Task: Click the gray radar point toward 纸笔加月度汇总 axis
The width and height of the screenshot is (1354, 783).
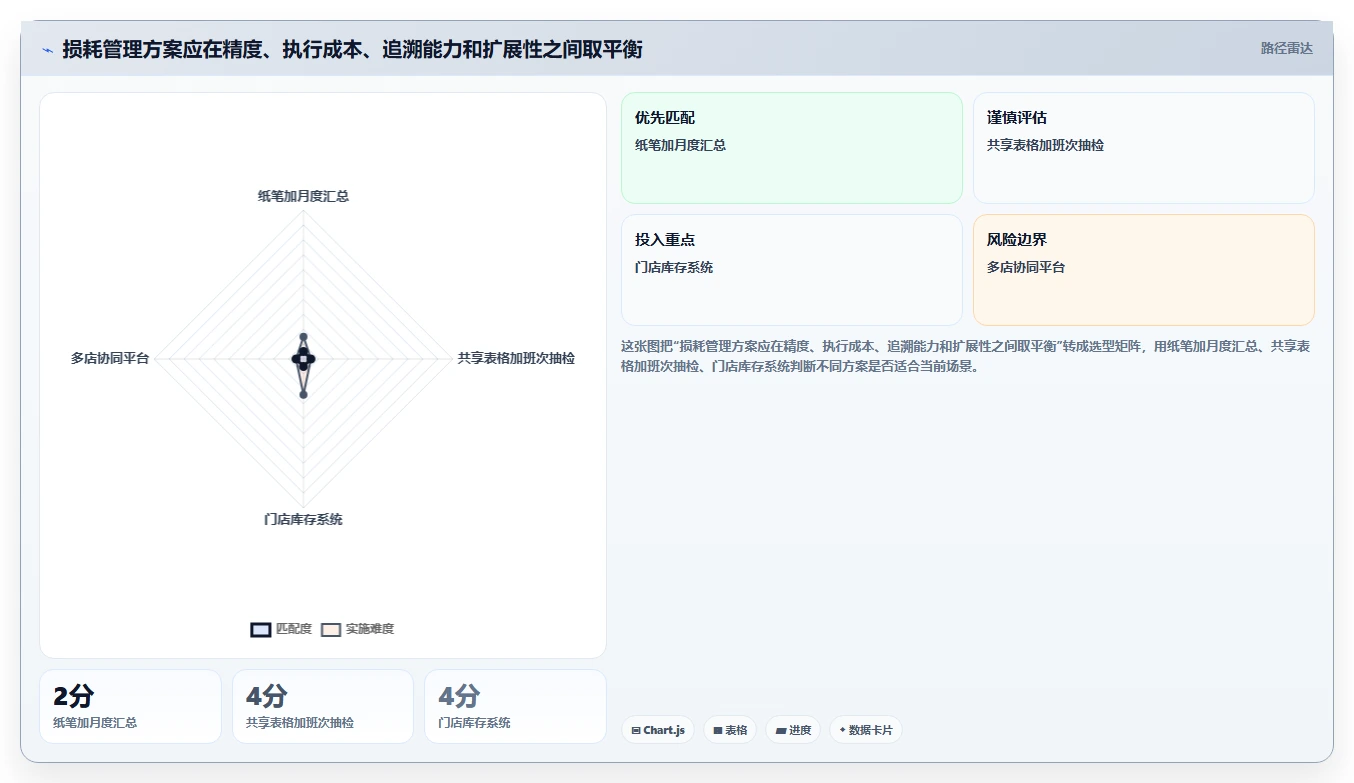Action: click(303, 338)
